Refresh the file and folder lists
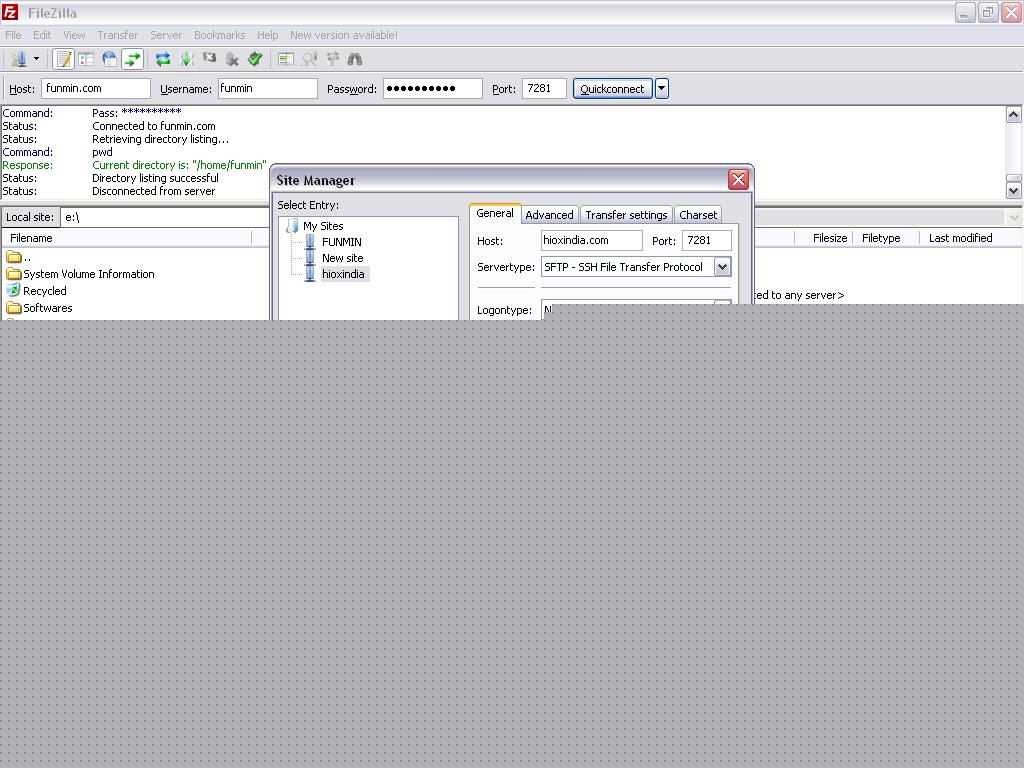 163,59
